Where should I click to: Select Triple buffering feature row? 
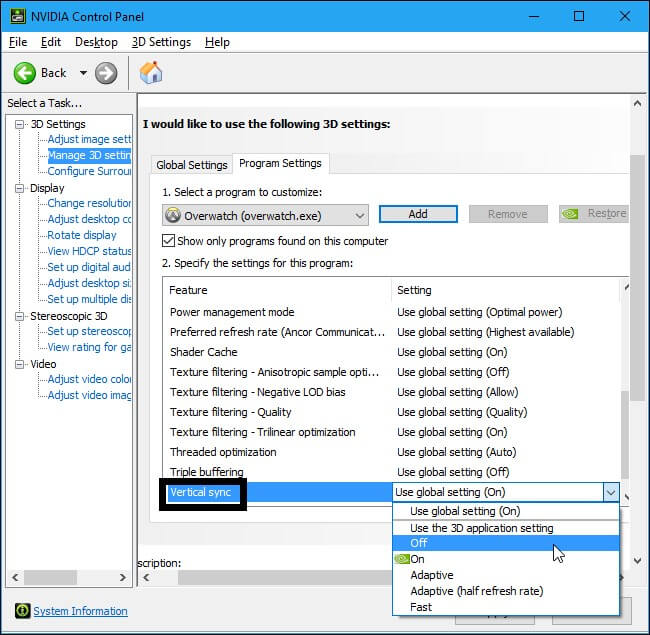pyautogui.click(x=392, y=472)
